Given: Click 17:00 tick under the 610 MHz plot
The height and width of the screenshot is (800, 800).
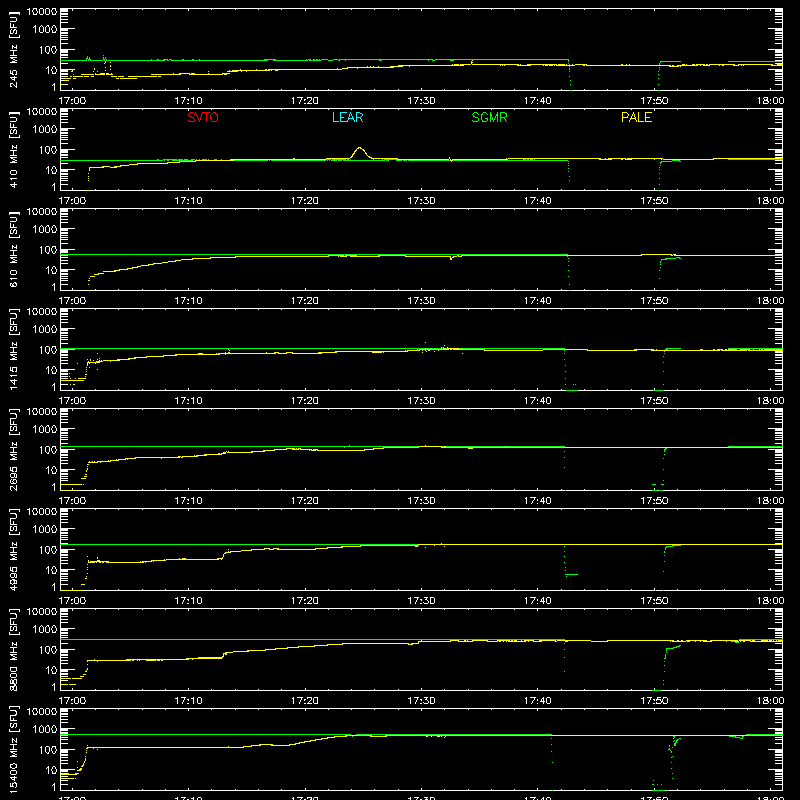Looking at the screenshot, I should coord(72,301).
